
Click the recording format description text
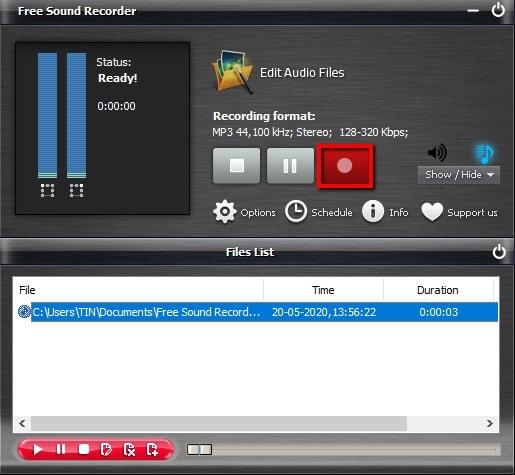coord(310,132)
